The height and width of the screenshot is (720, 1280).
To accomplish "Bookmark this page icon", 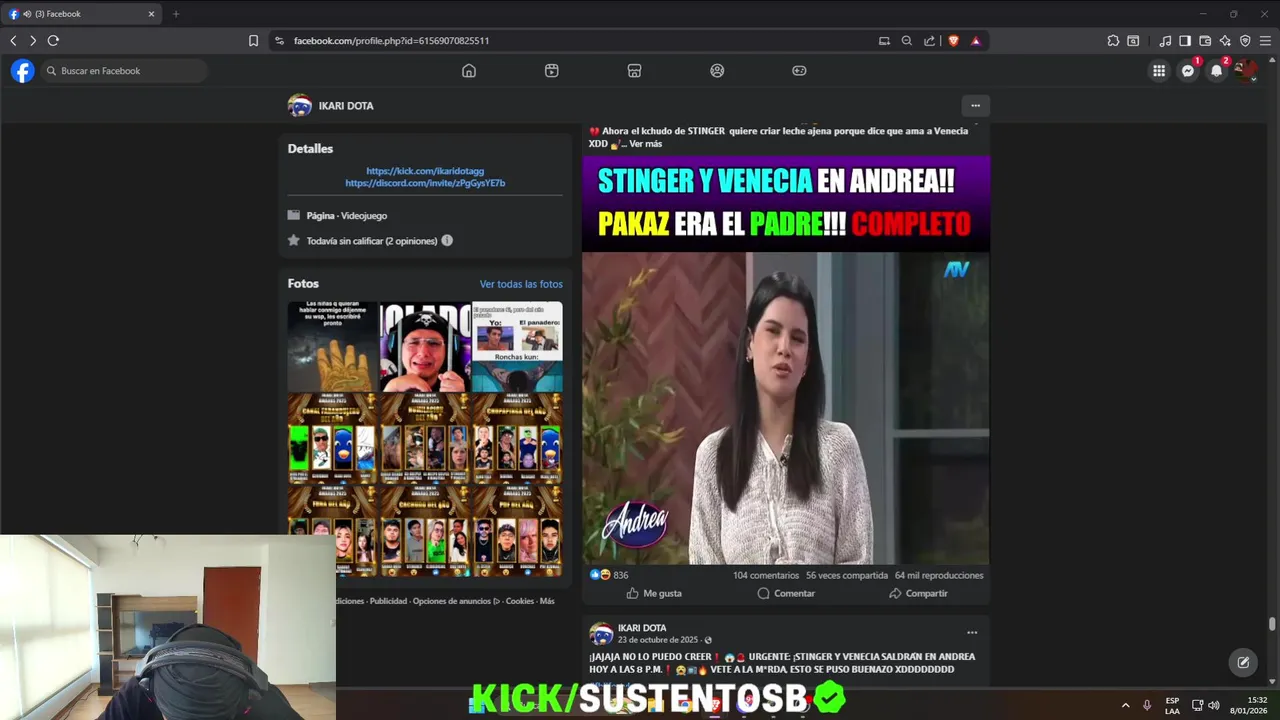I will pos(253,41).
